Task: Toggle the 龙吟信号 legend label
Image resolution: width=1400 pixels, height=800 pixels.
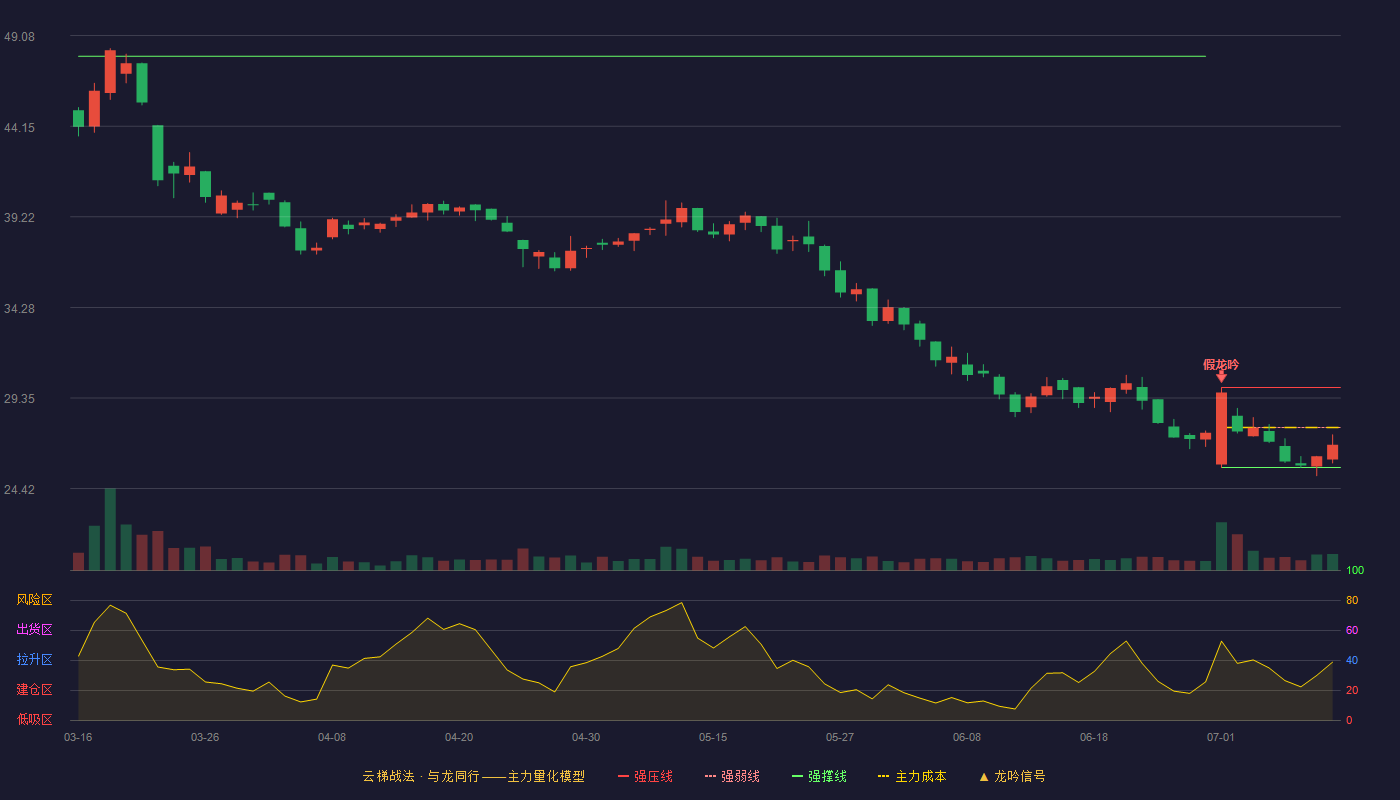Action: (x=1019, y=777)
